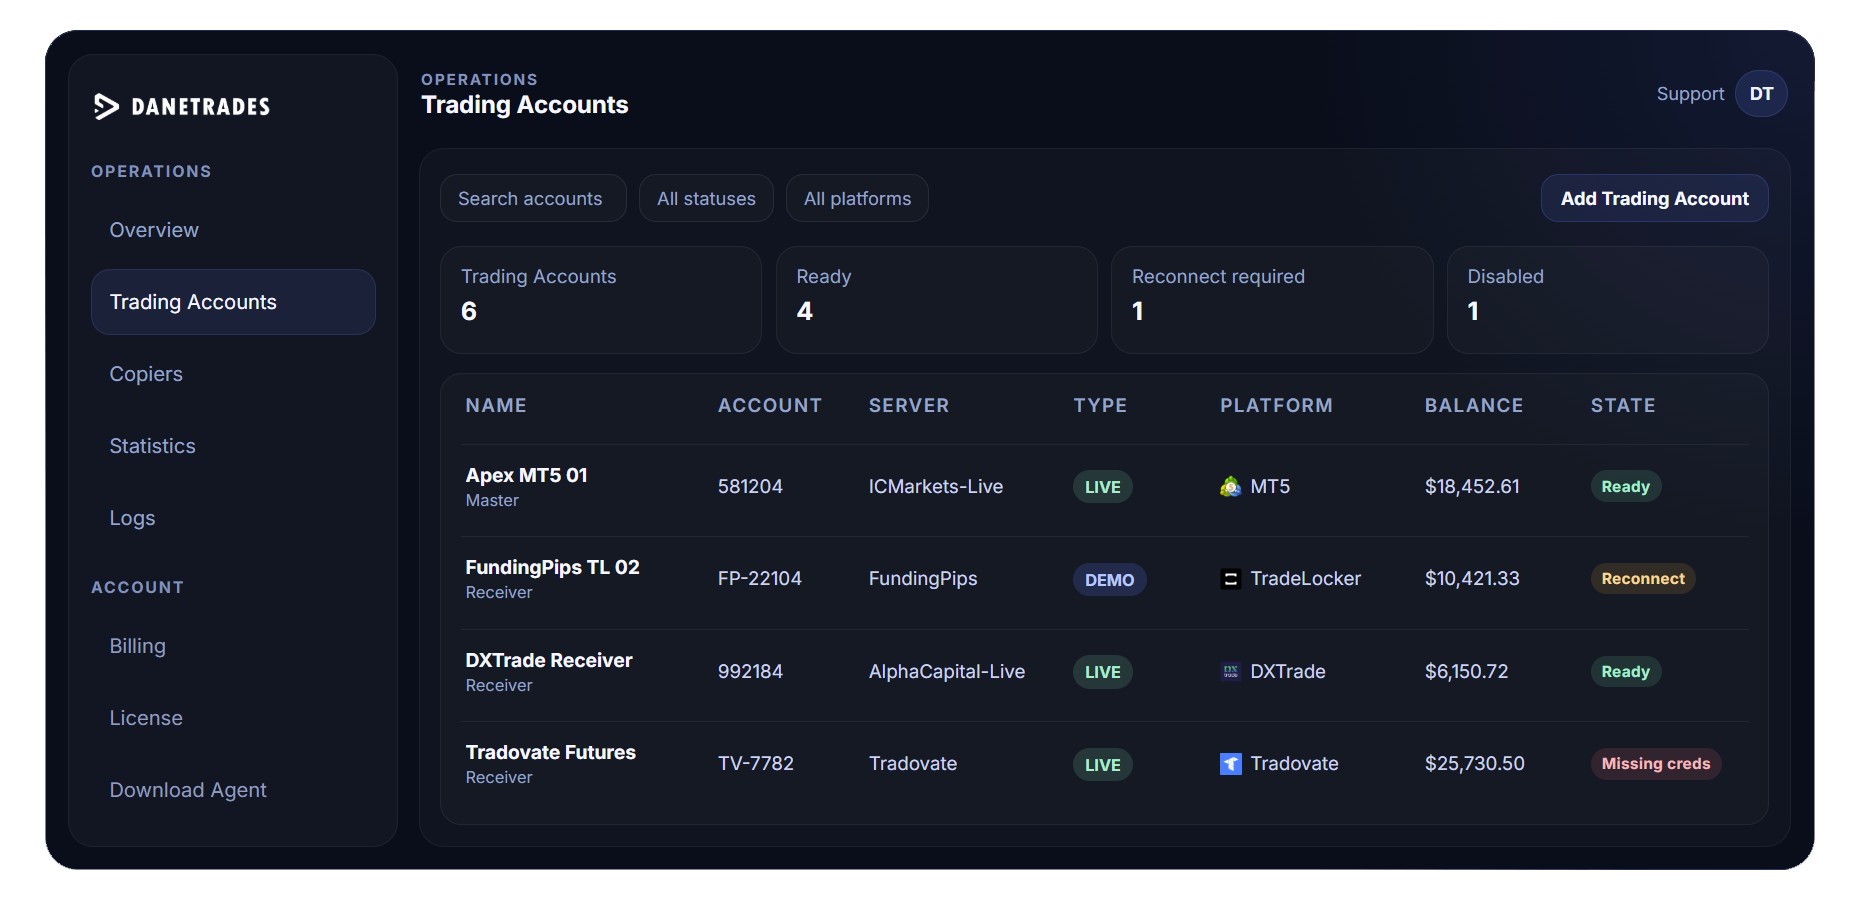
Task: Click the Reconnect required counter card
Action: tap(1271, 299)
